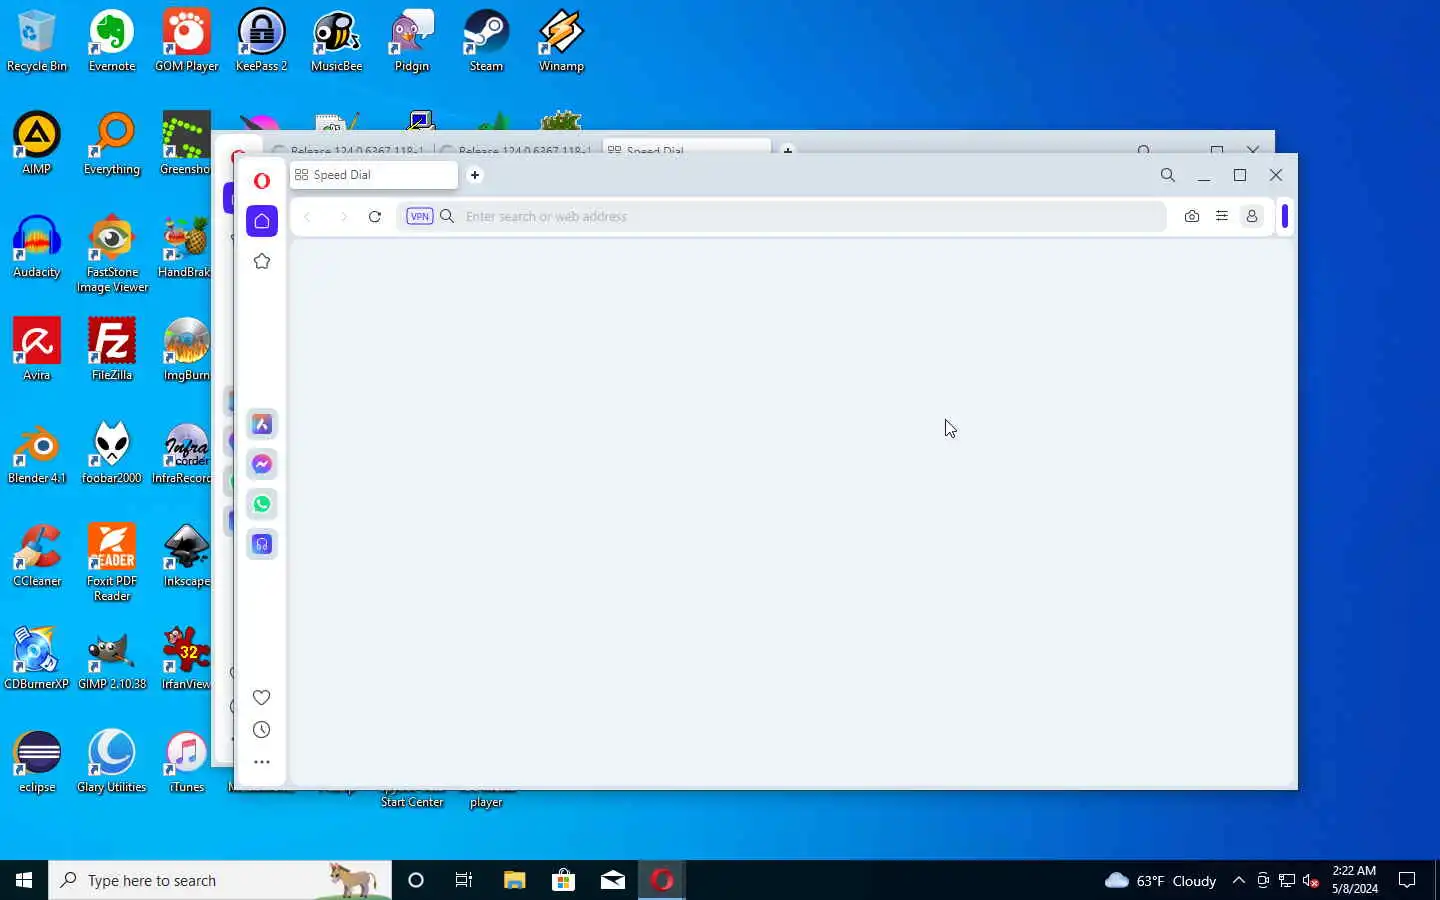Open Microsoft Store from taskbar

(563, 880)
